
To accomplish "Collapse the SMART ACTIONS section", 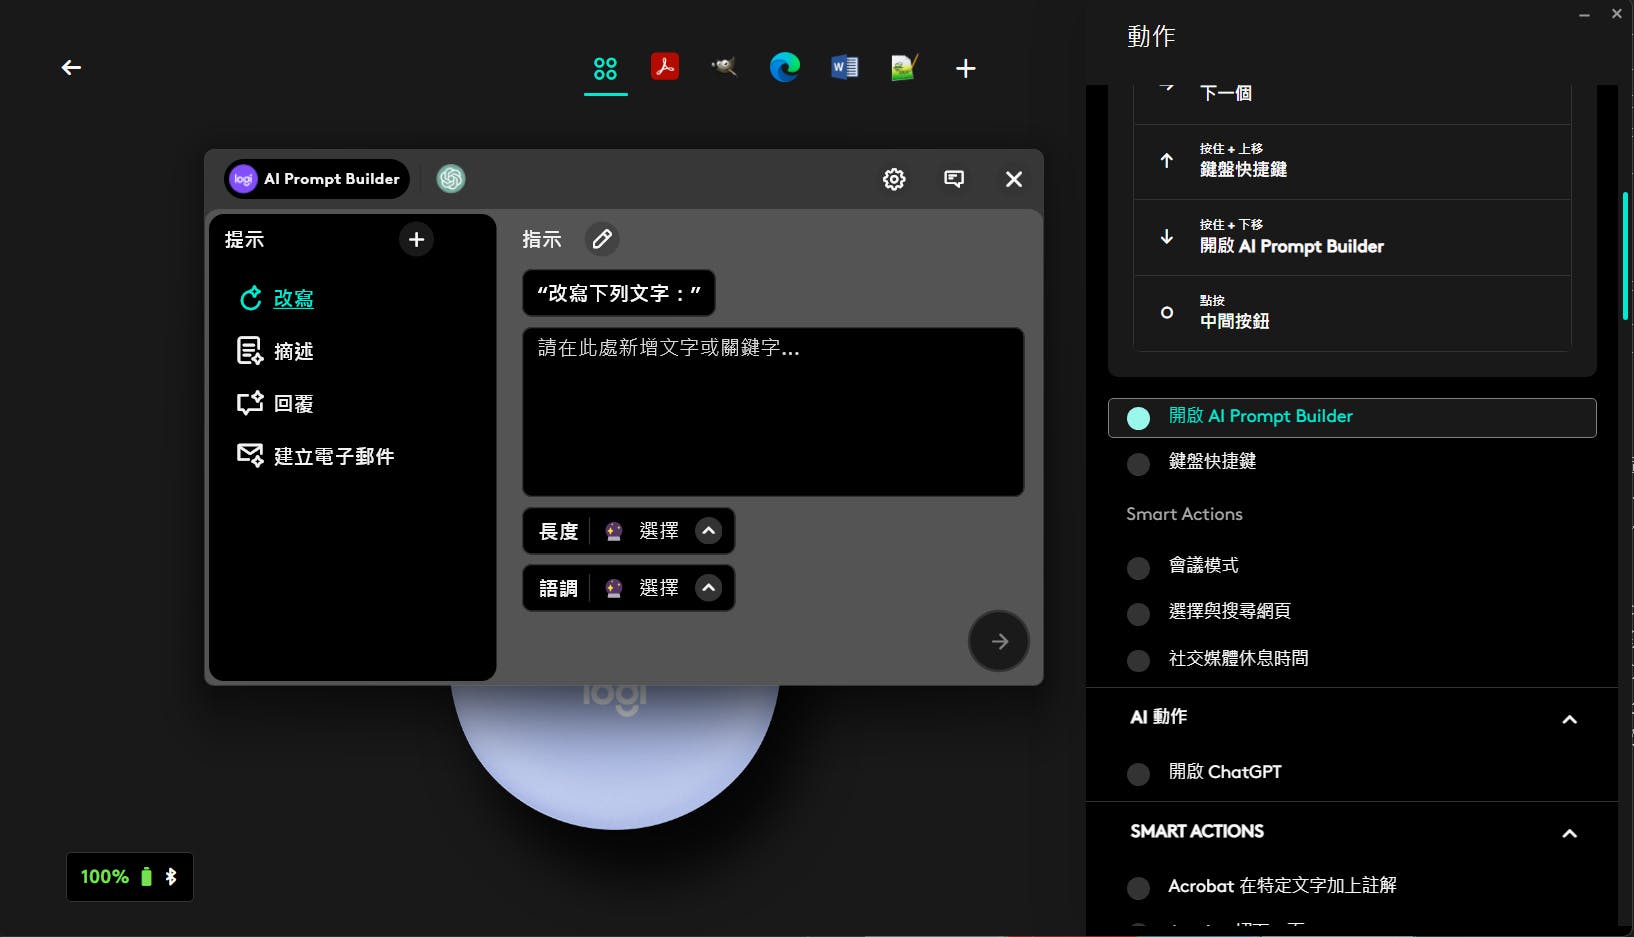I will [1569, 833].
